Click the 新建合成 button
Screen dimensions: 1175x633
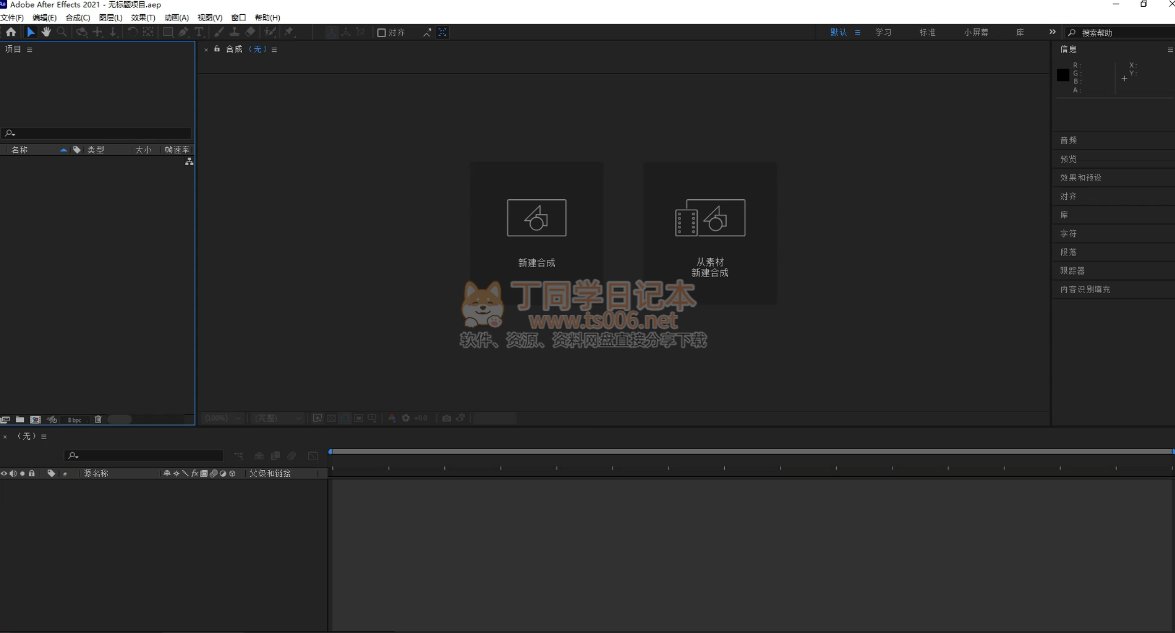pos(537,233)
